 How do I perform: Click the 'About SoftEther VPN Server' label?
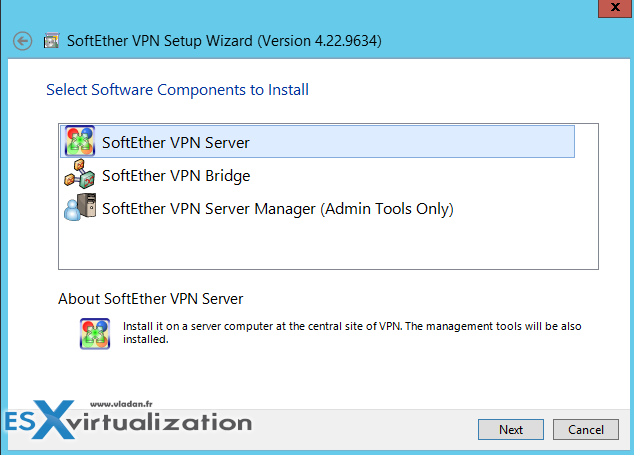(150, 299)
